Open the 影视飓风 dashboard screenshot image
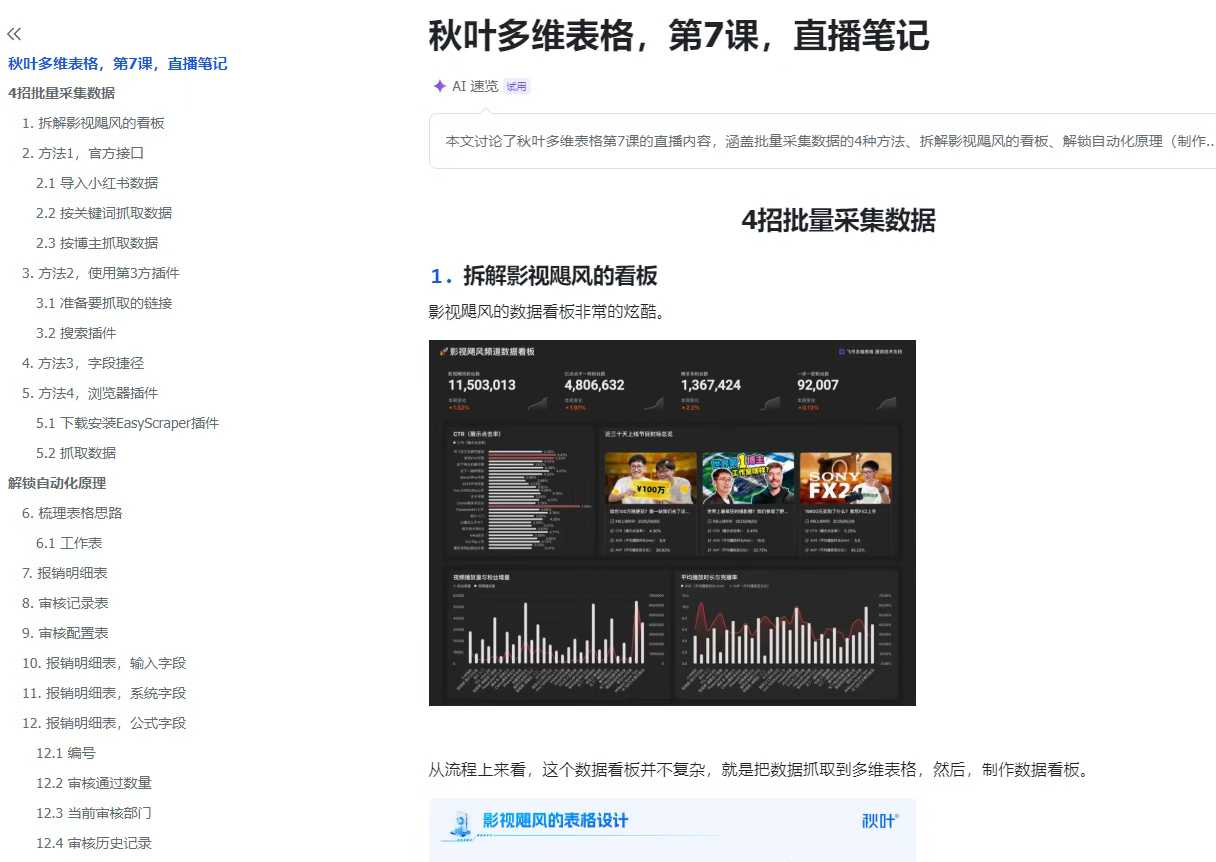Image resolution: width=1216 pixels, height=862 pixels. tap(672, 523)
